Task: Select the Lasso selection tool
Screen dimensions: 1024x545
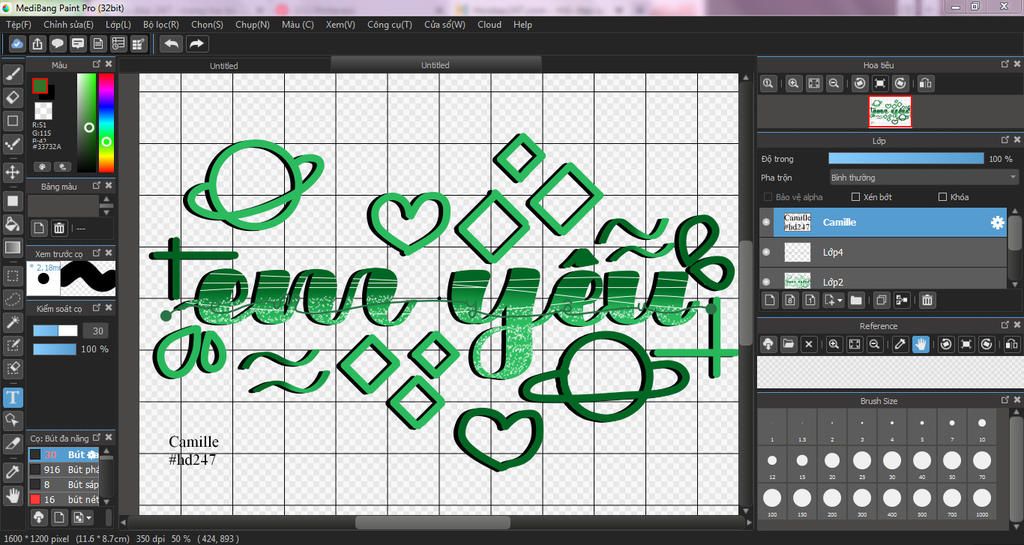Action: [13, 299]
